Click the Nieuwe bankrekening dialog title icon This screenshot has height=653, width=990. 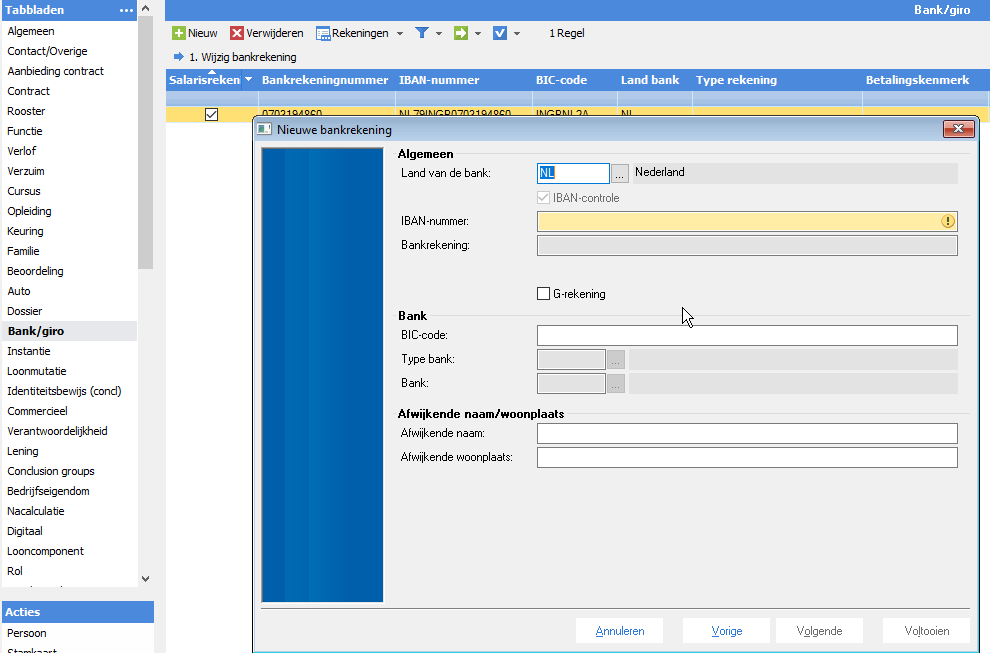[264, 129]
